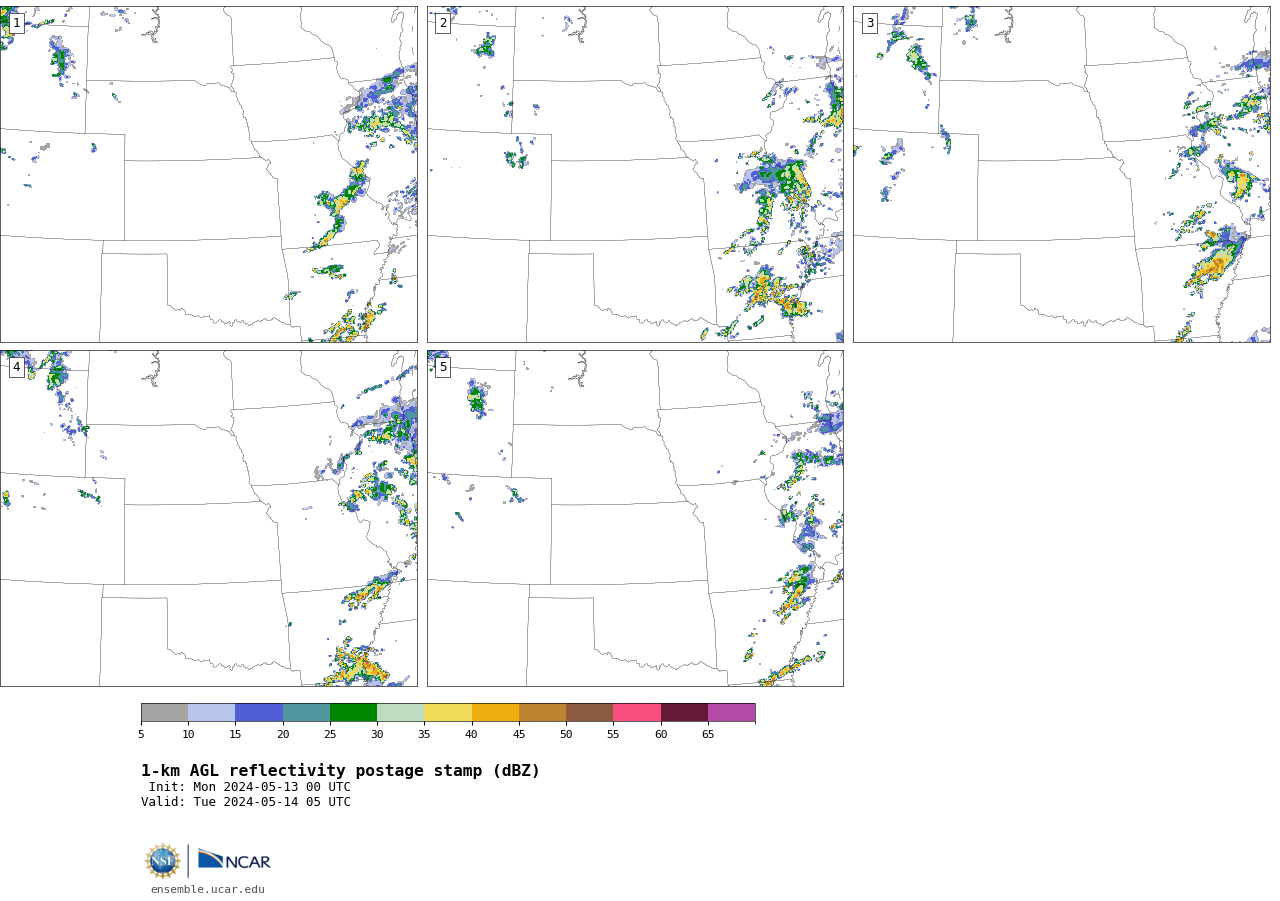This screenshot has width=1280, height=901.
Task: Click the panel number label 4
Action: pyautogui.click(x=16, y=367)
